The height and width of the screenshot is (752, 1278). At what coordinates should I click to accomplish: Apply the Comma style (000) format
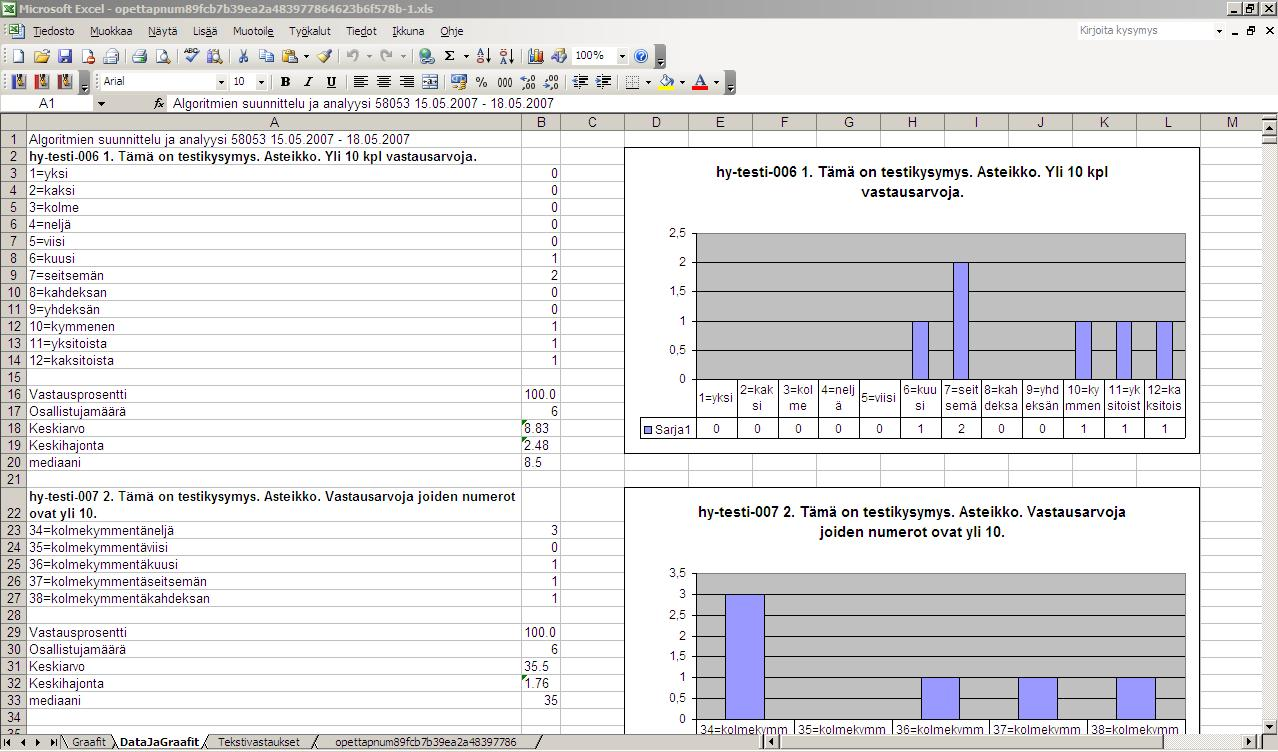coord(505,82)
